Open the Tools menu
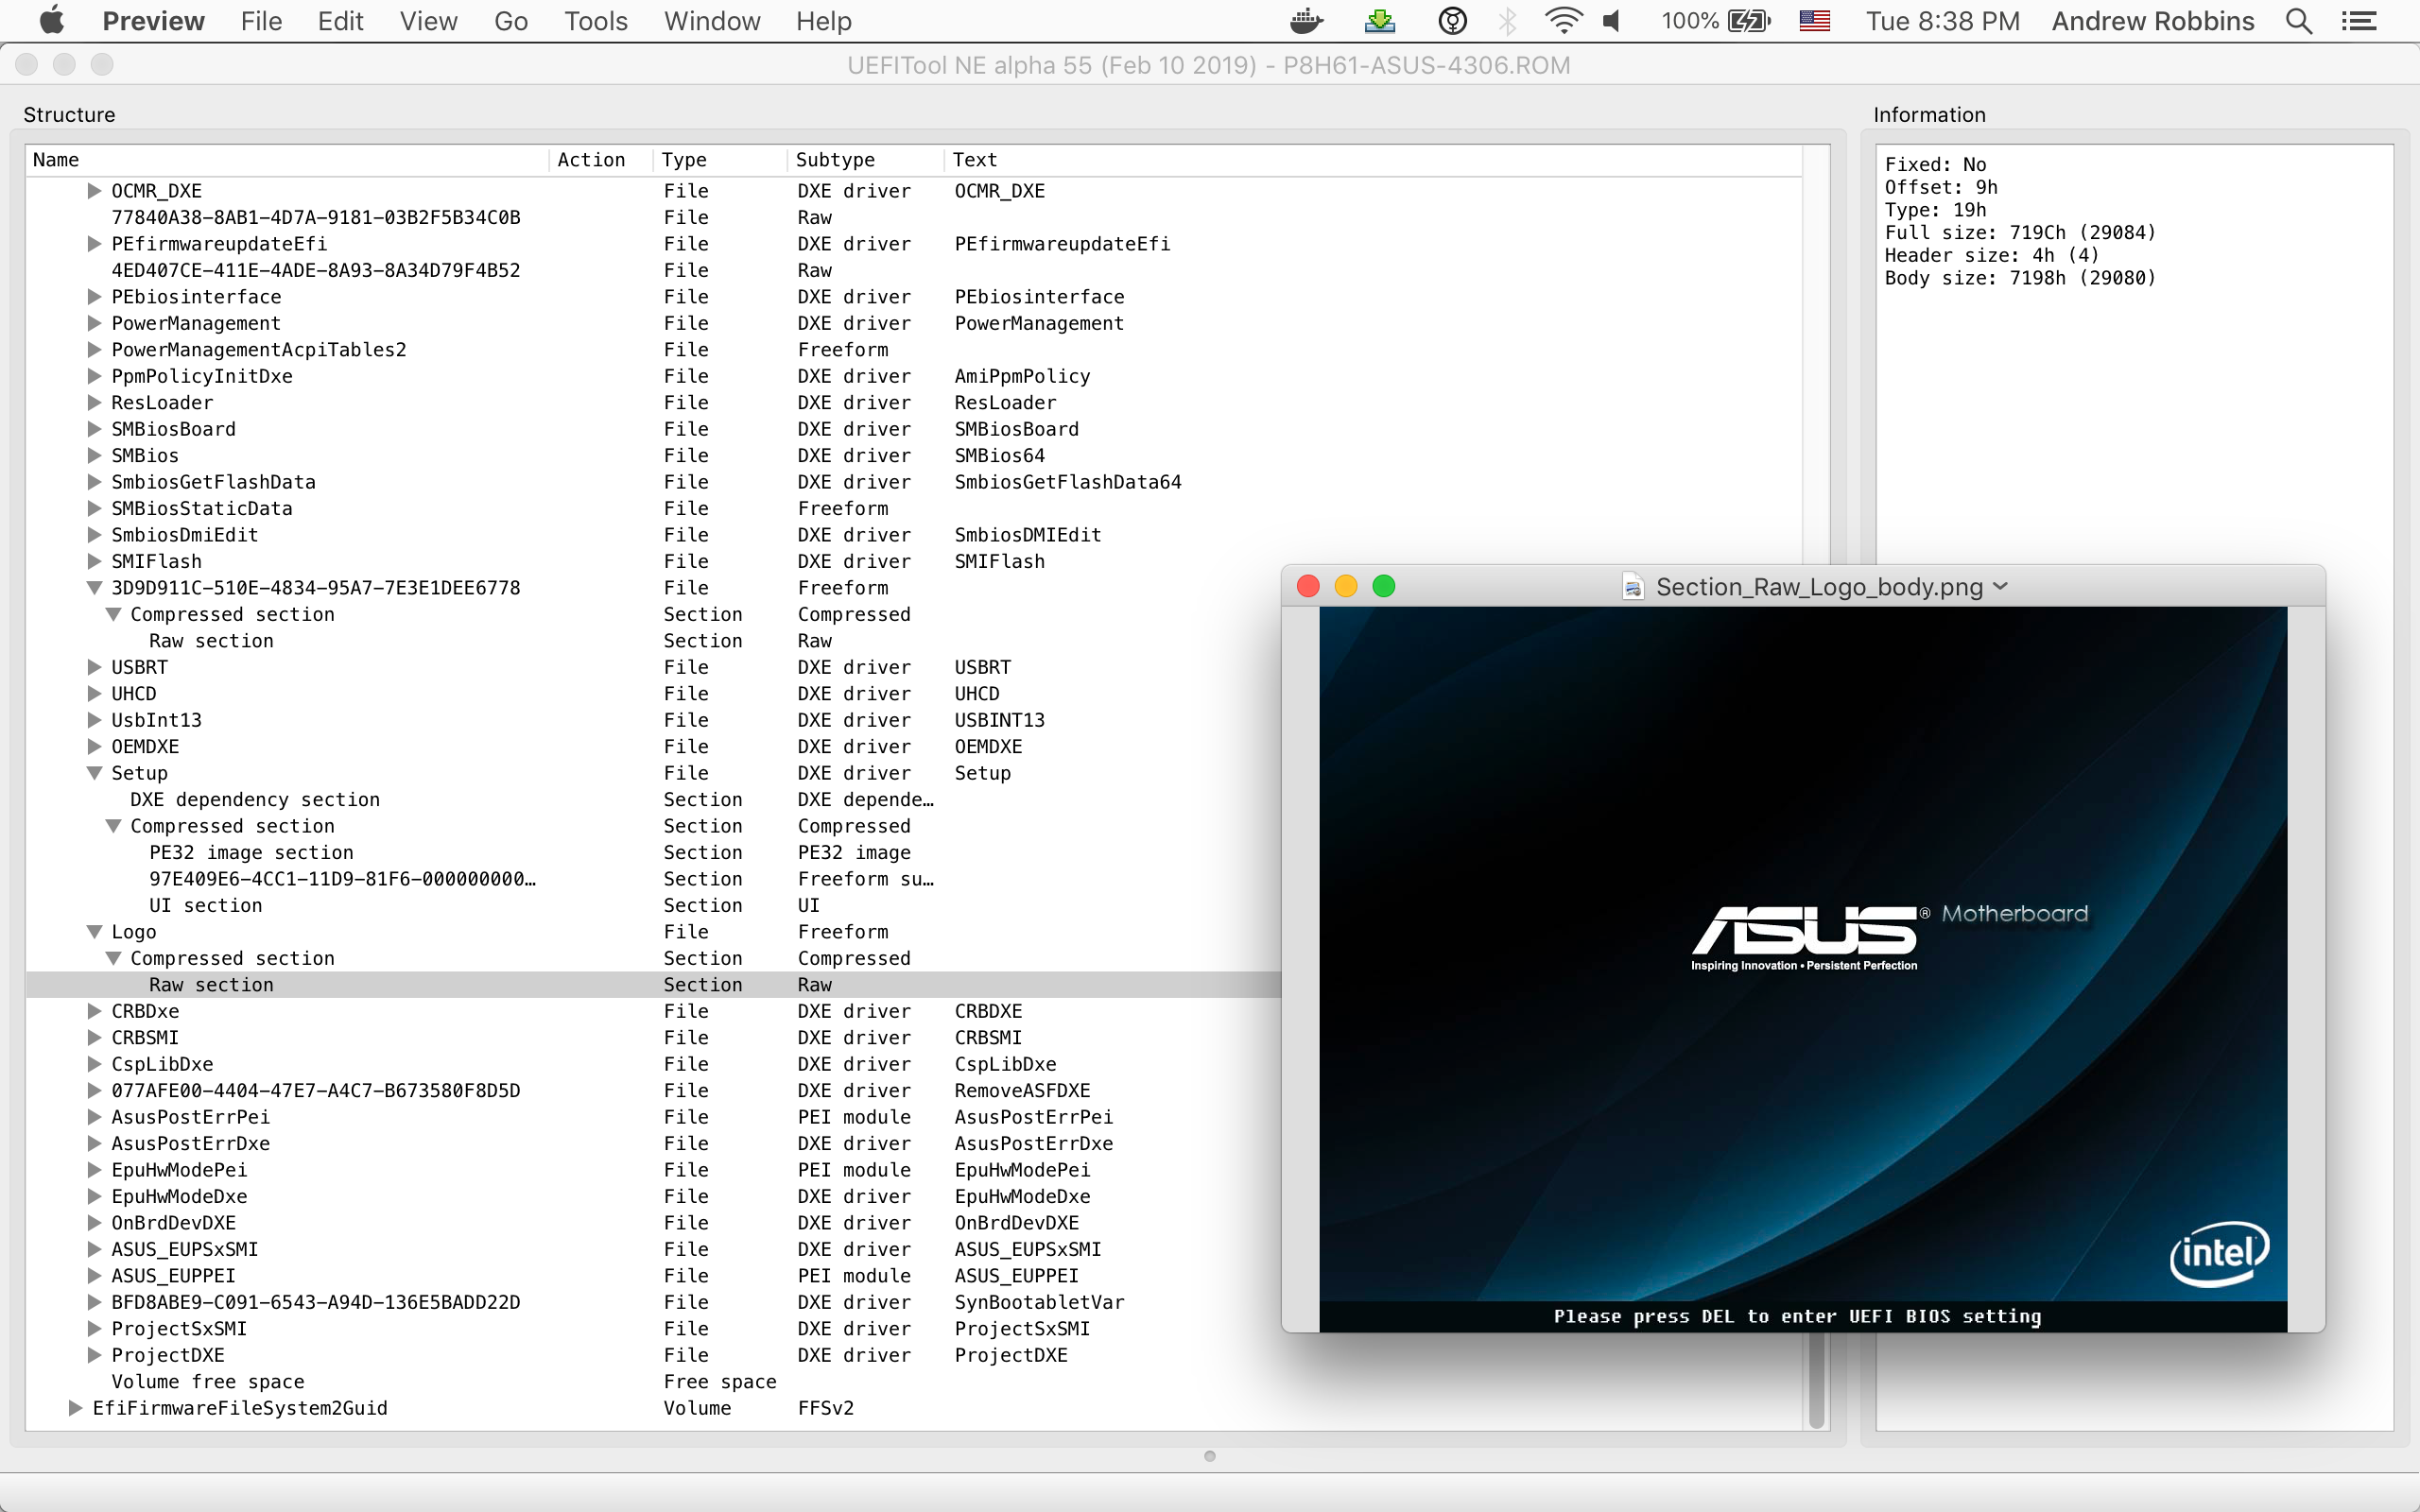Screen dimensions: 2420x1512 point(595,21)
